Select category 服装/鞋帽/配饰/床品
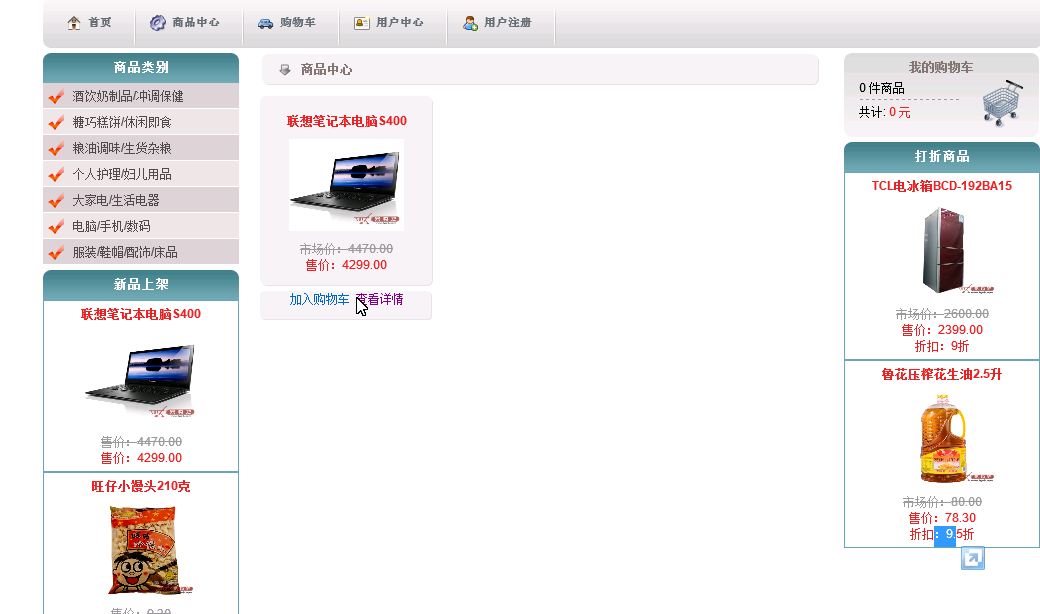Screen dimensions: 1040x614 point(125,252)
